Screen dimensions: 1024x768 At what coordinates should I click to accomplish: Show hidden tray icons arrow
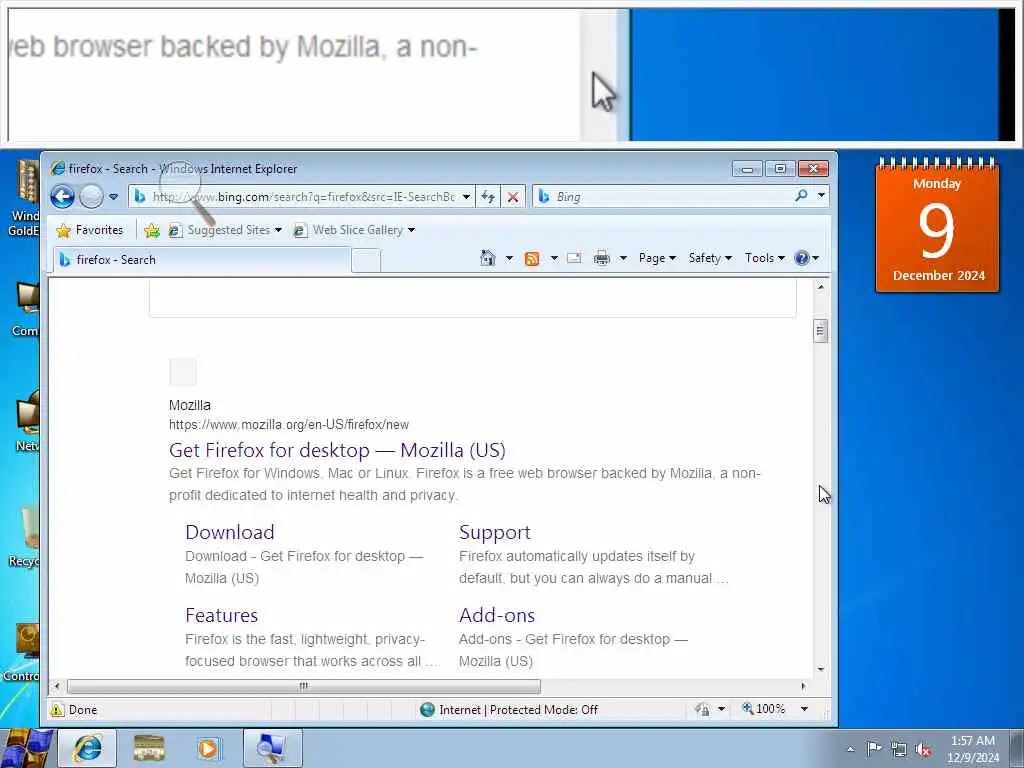tap(850, 749)
